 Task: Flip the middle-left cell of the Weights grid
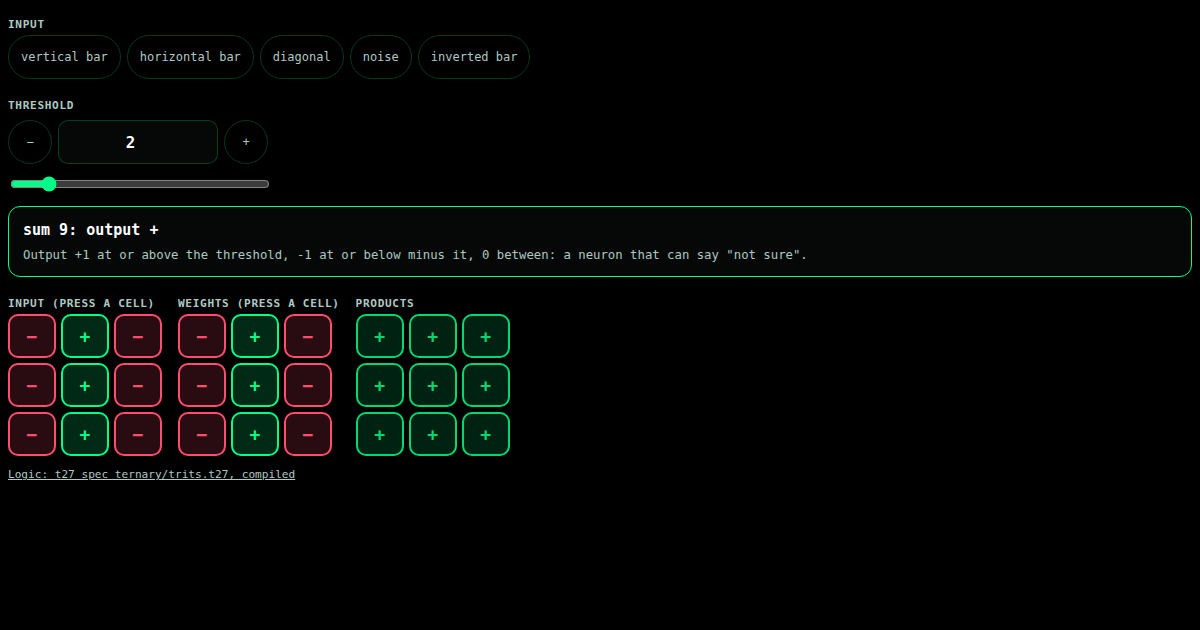coord(202,385)
